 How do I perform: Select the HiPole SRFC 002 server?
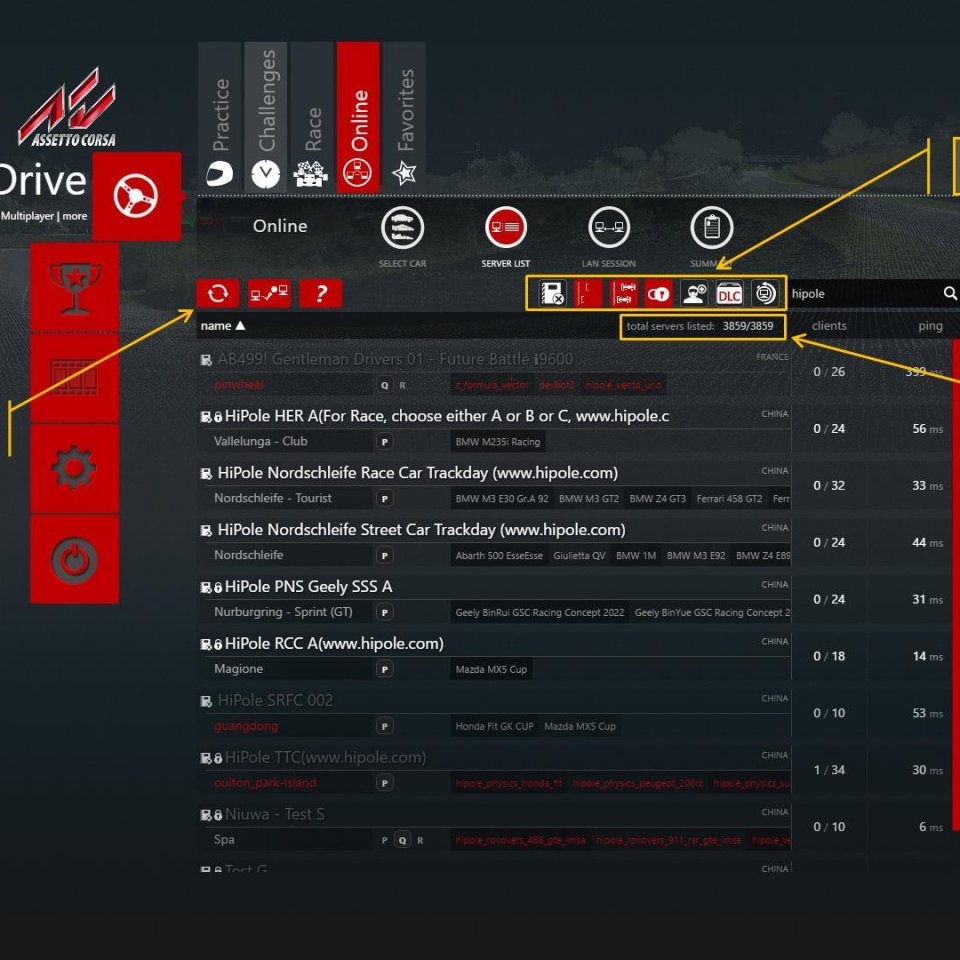coord(493,713)
